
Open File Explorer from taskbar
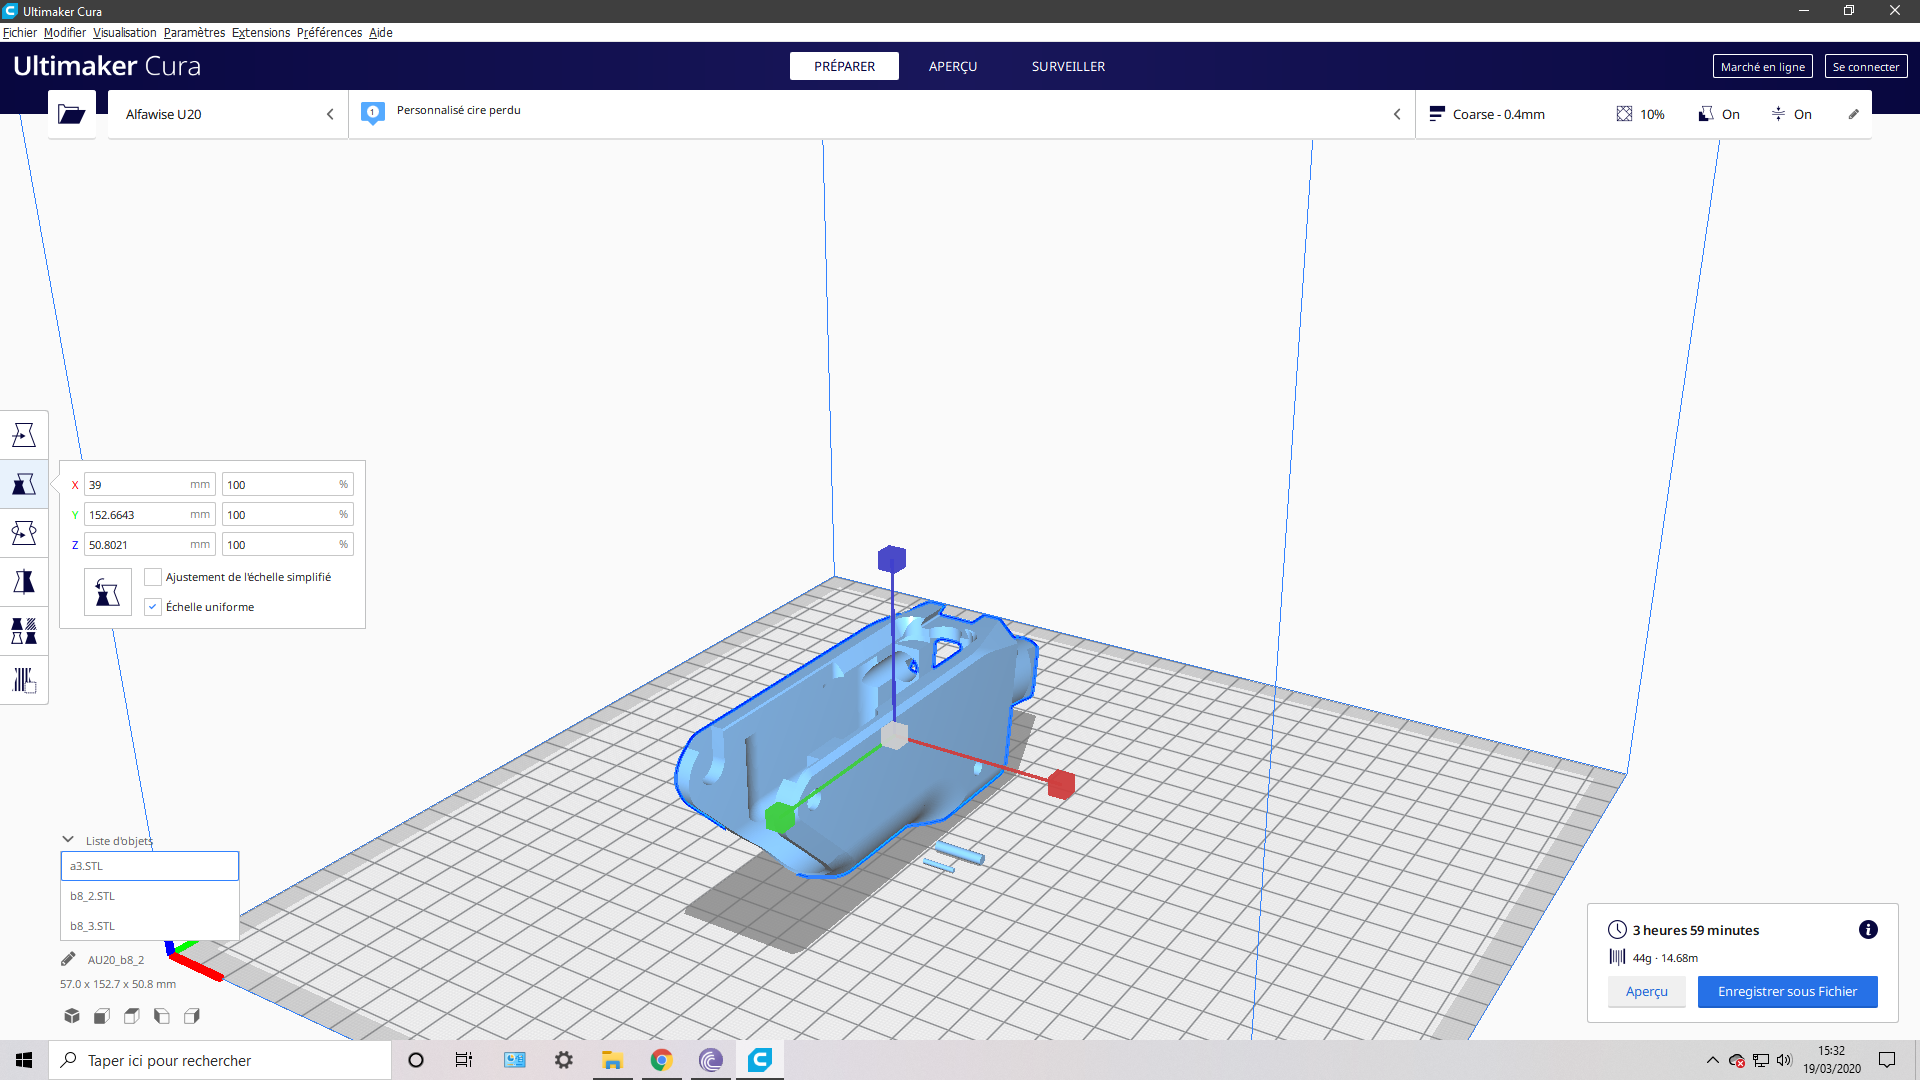[612, 1060]
